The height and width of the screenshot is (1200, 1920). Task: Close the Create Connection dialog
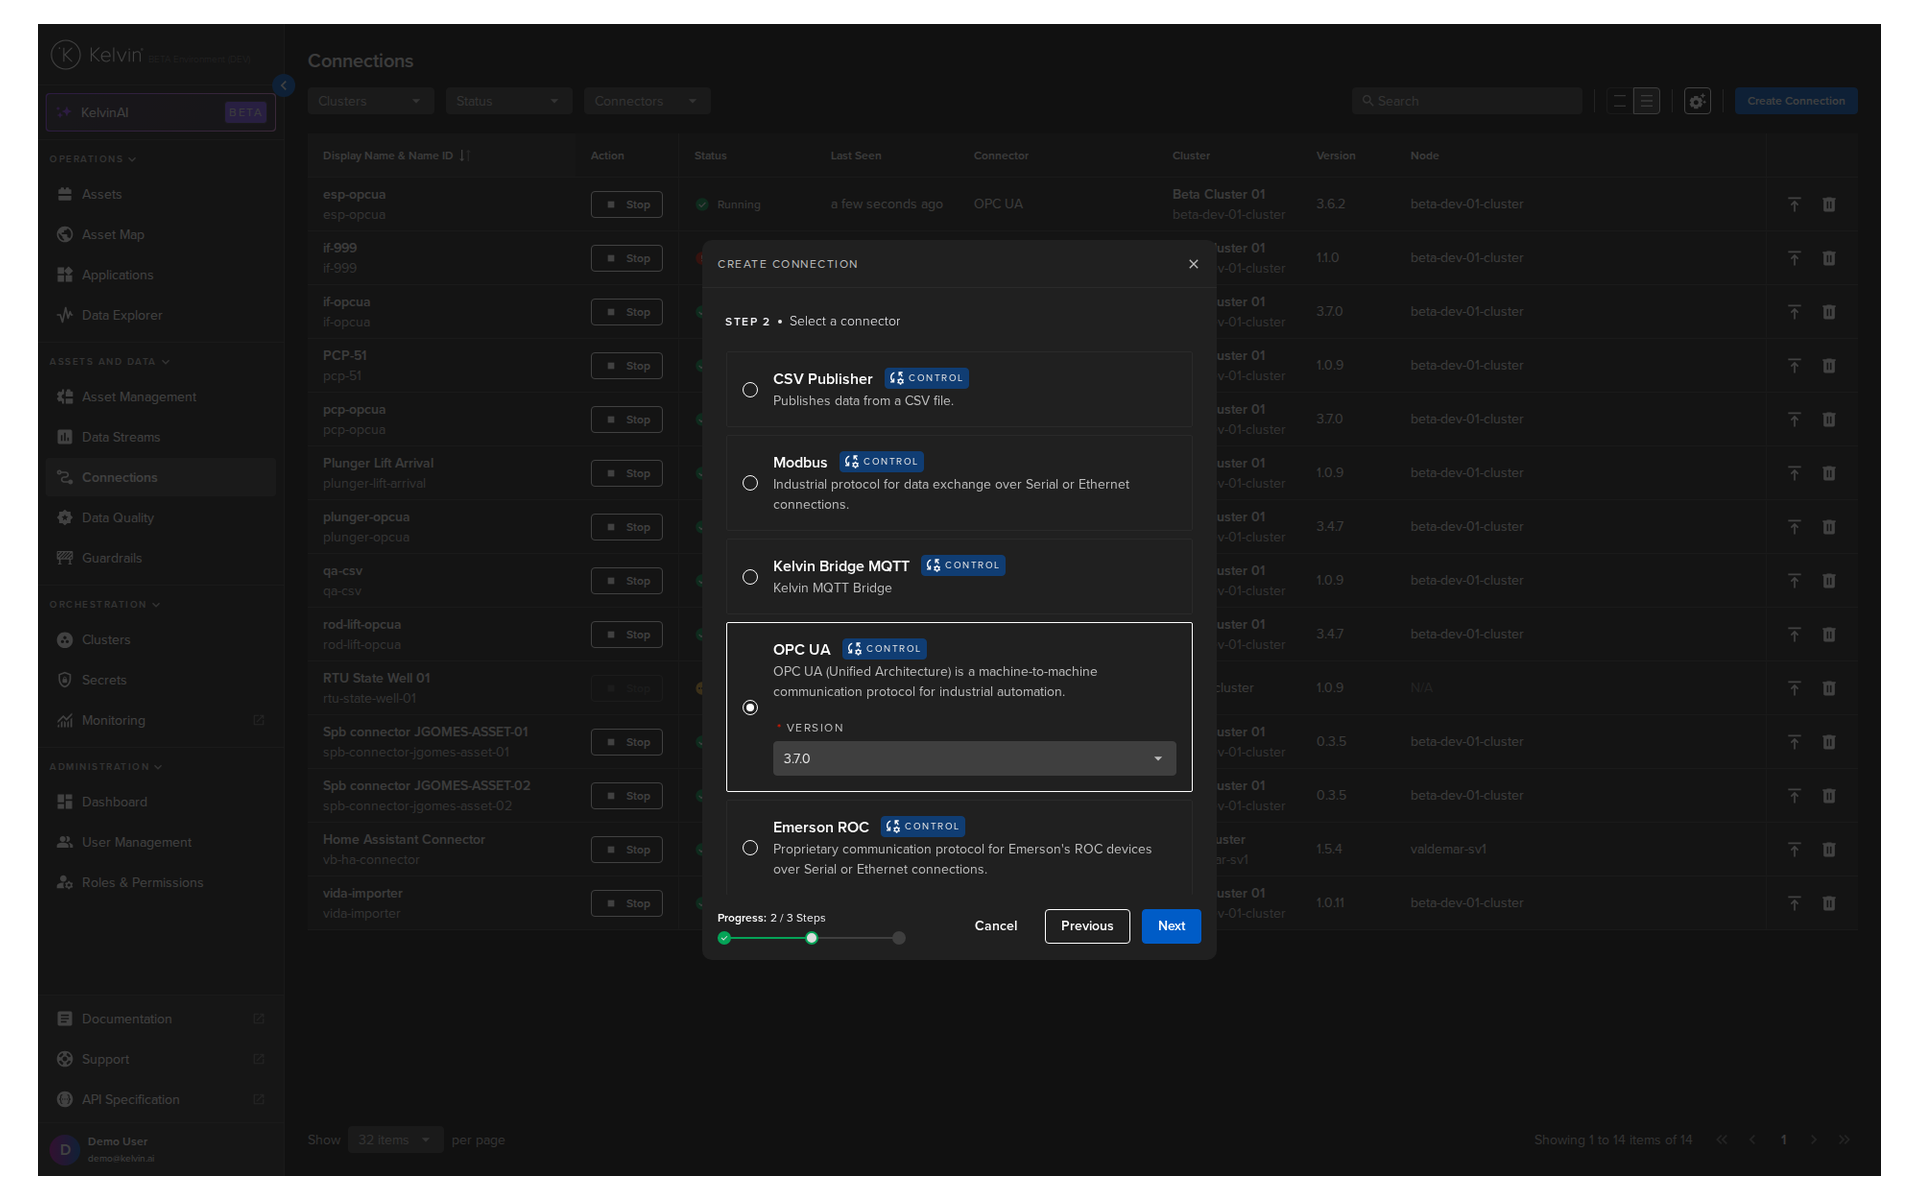[x=1193, y=264]
